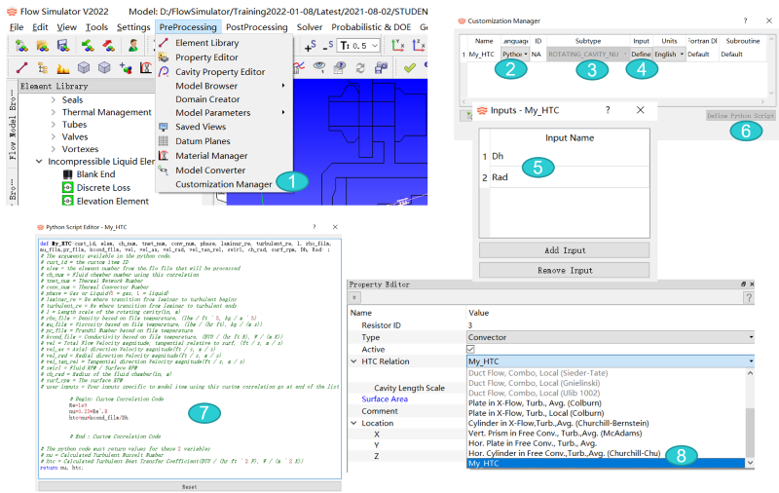Click the green check mark icon
The height and width of the screenshot is (493, 779).
click(409, 68)
